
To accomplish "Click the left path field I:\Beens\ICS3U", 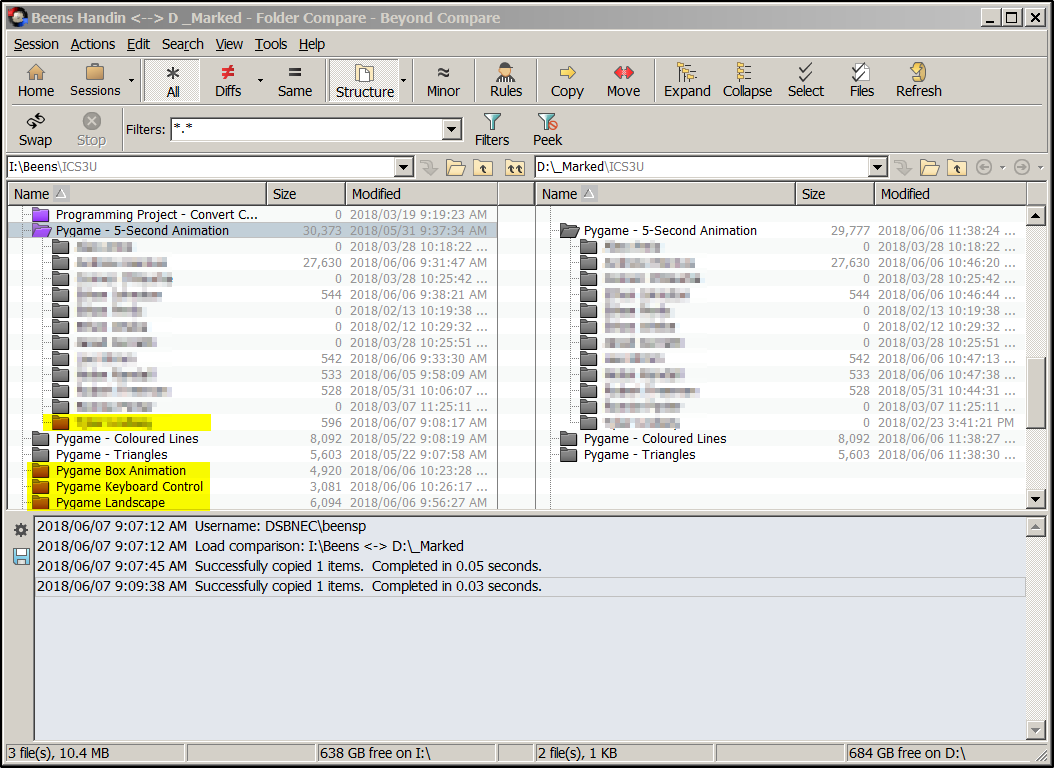I will pyautogui.click(x=202, y=167).
